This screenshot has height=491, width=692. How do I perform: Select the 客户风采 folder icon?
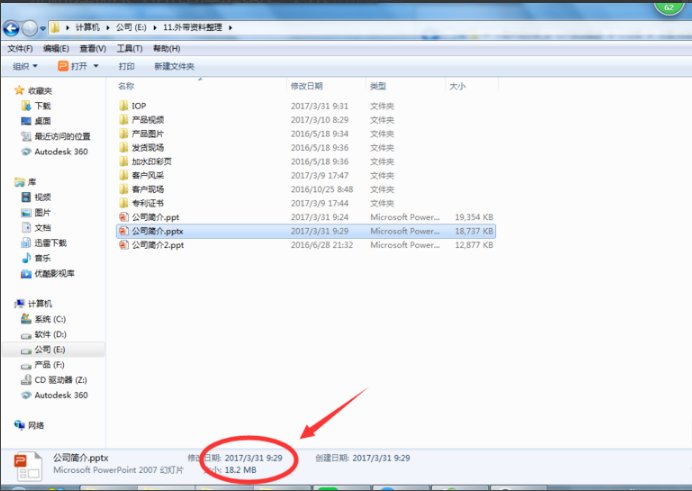pyautogui.click(x=124, y=175)
